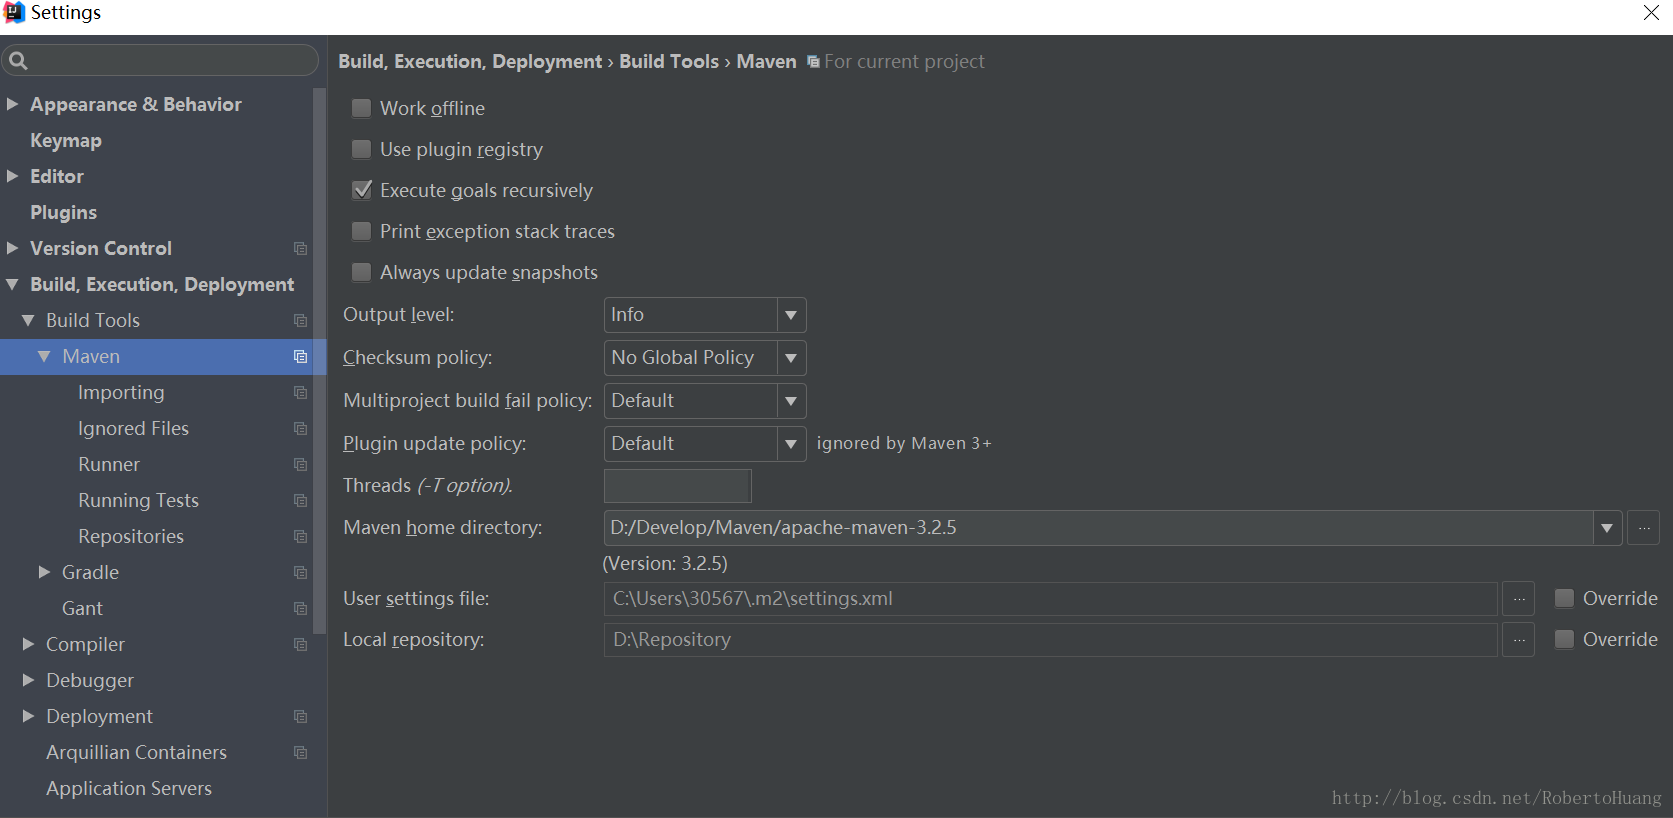Uncheck Execute goals recursively
Image resolution: width=1673 pixels, height=818 pixels.
pos(362,190)
